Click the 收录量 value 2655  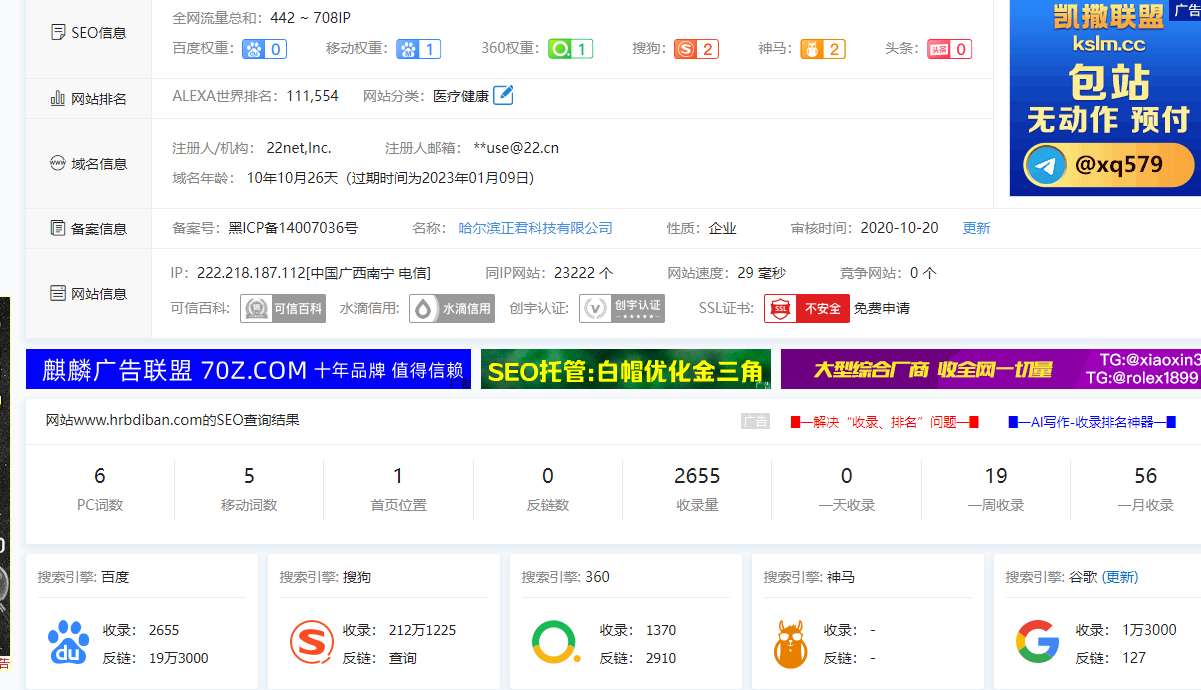pyautogui.click(x=697, y=476)
